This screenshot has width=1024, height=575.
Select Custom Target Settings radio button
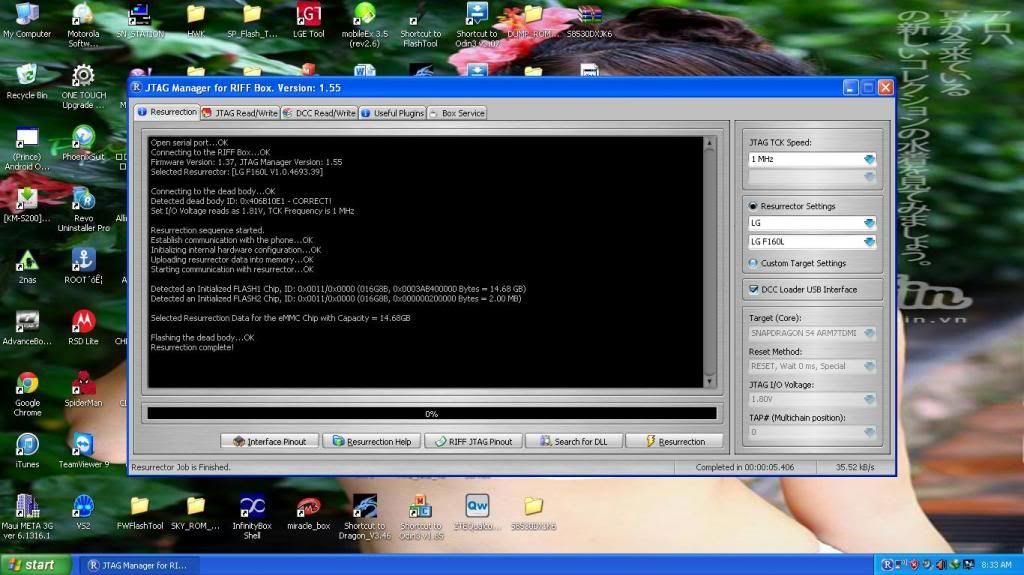[753, 263]
